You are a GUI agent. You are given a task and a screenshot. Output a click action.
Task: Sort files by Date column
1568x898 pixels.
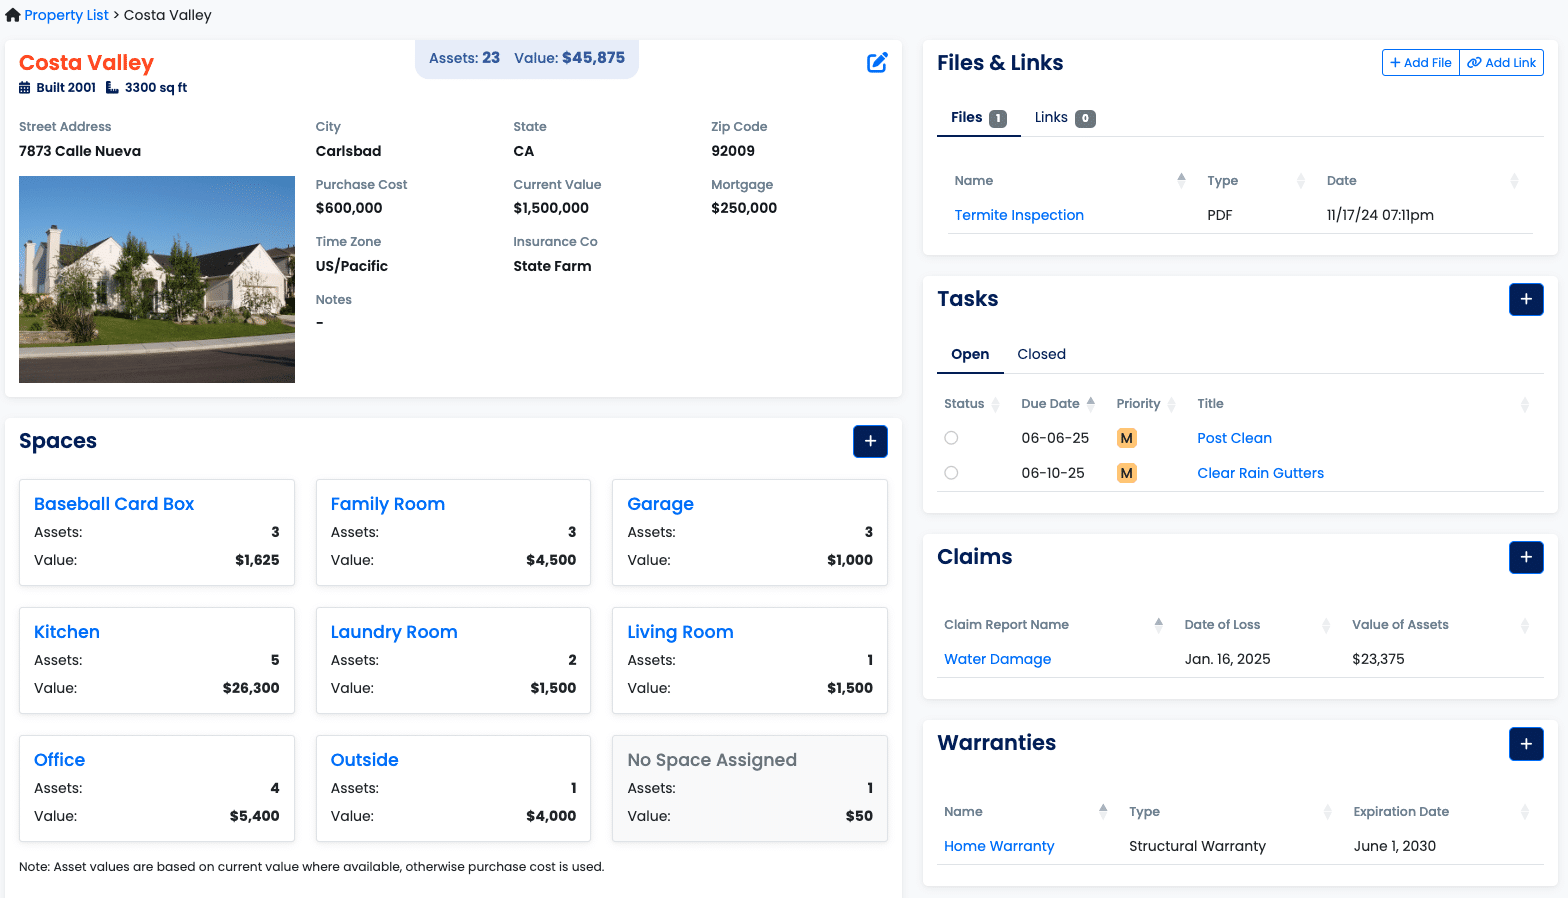pyautogui.click(x=1423, y=181)
